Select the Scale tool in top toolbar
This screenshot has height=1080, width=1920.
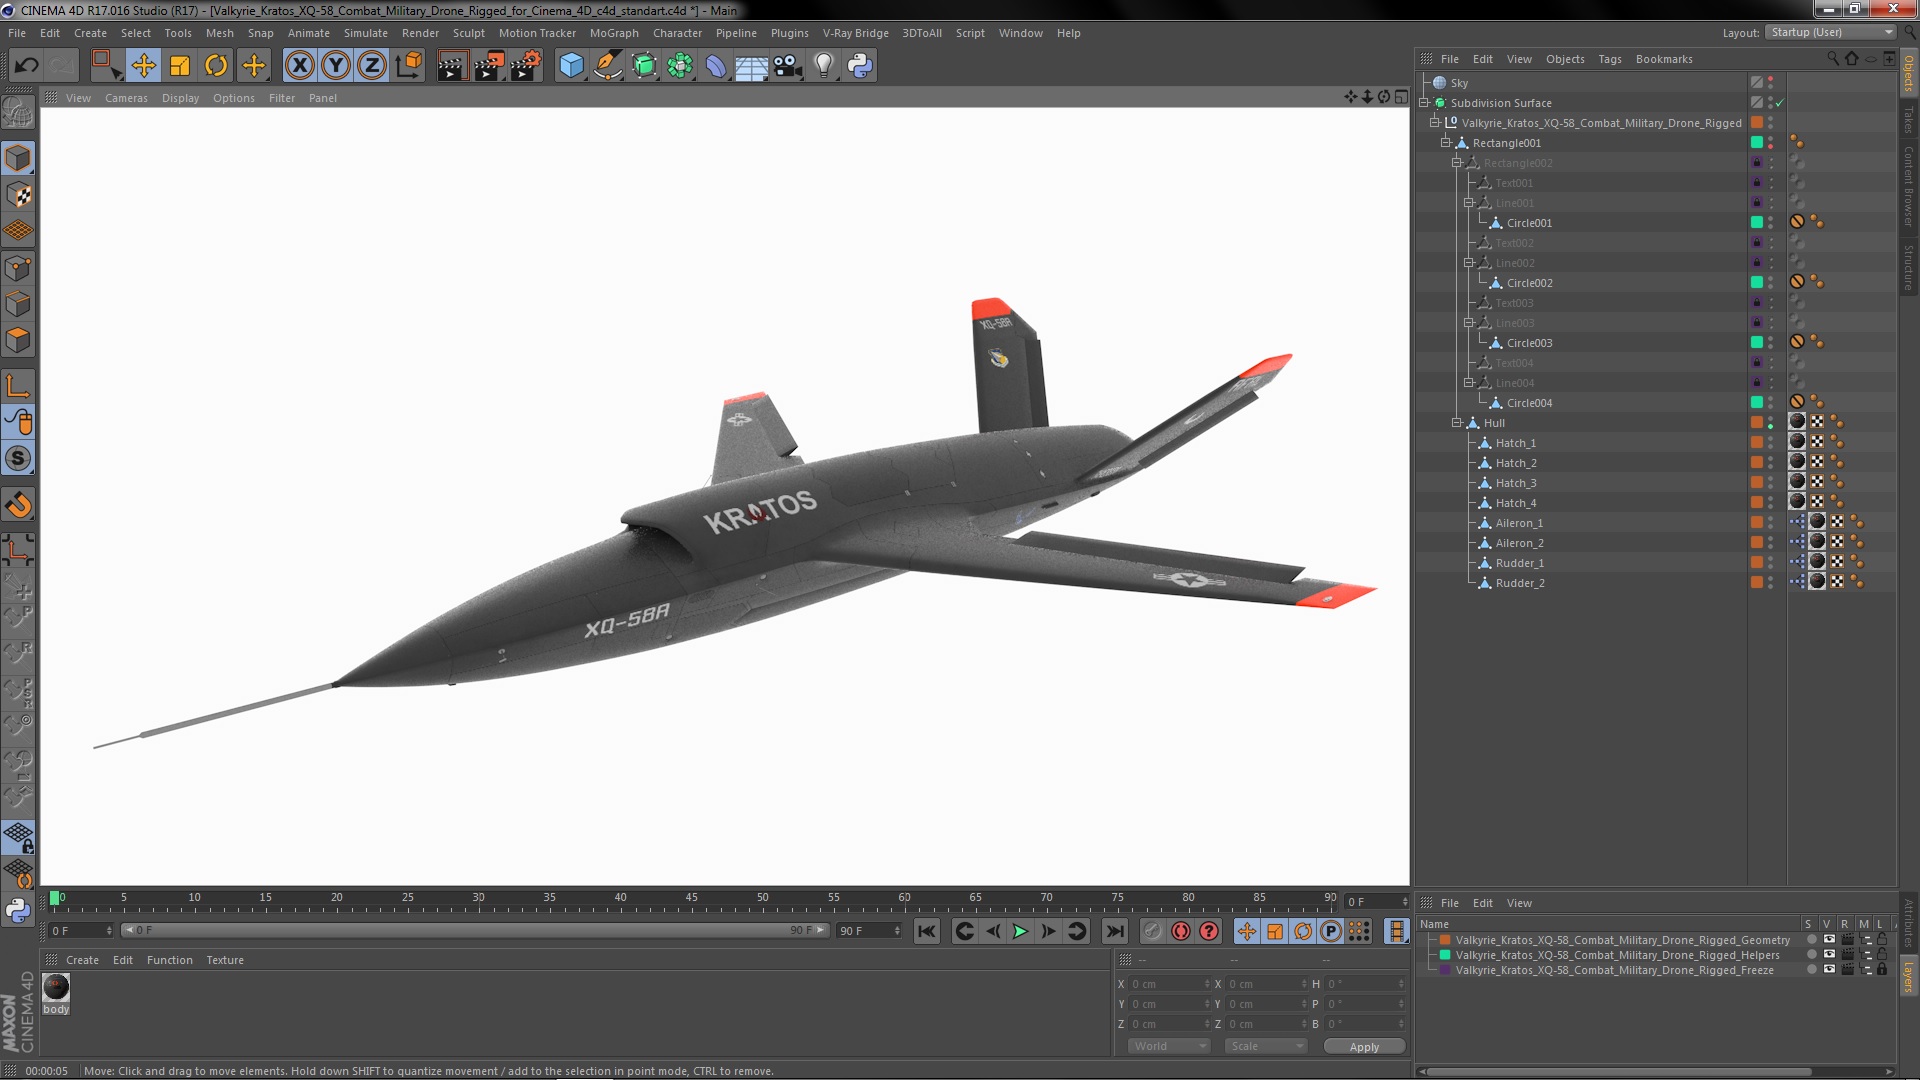pos(180,66)
